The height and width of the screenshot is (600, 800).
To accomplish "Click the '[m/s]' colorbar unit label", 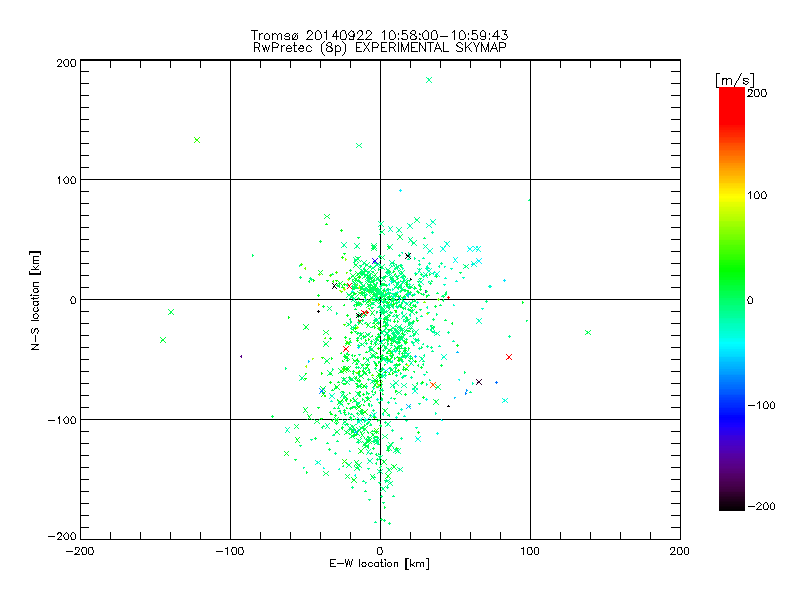I will [x=735, y=80].
